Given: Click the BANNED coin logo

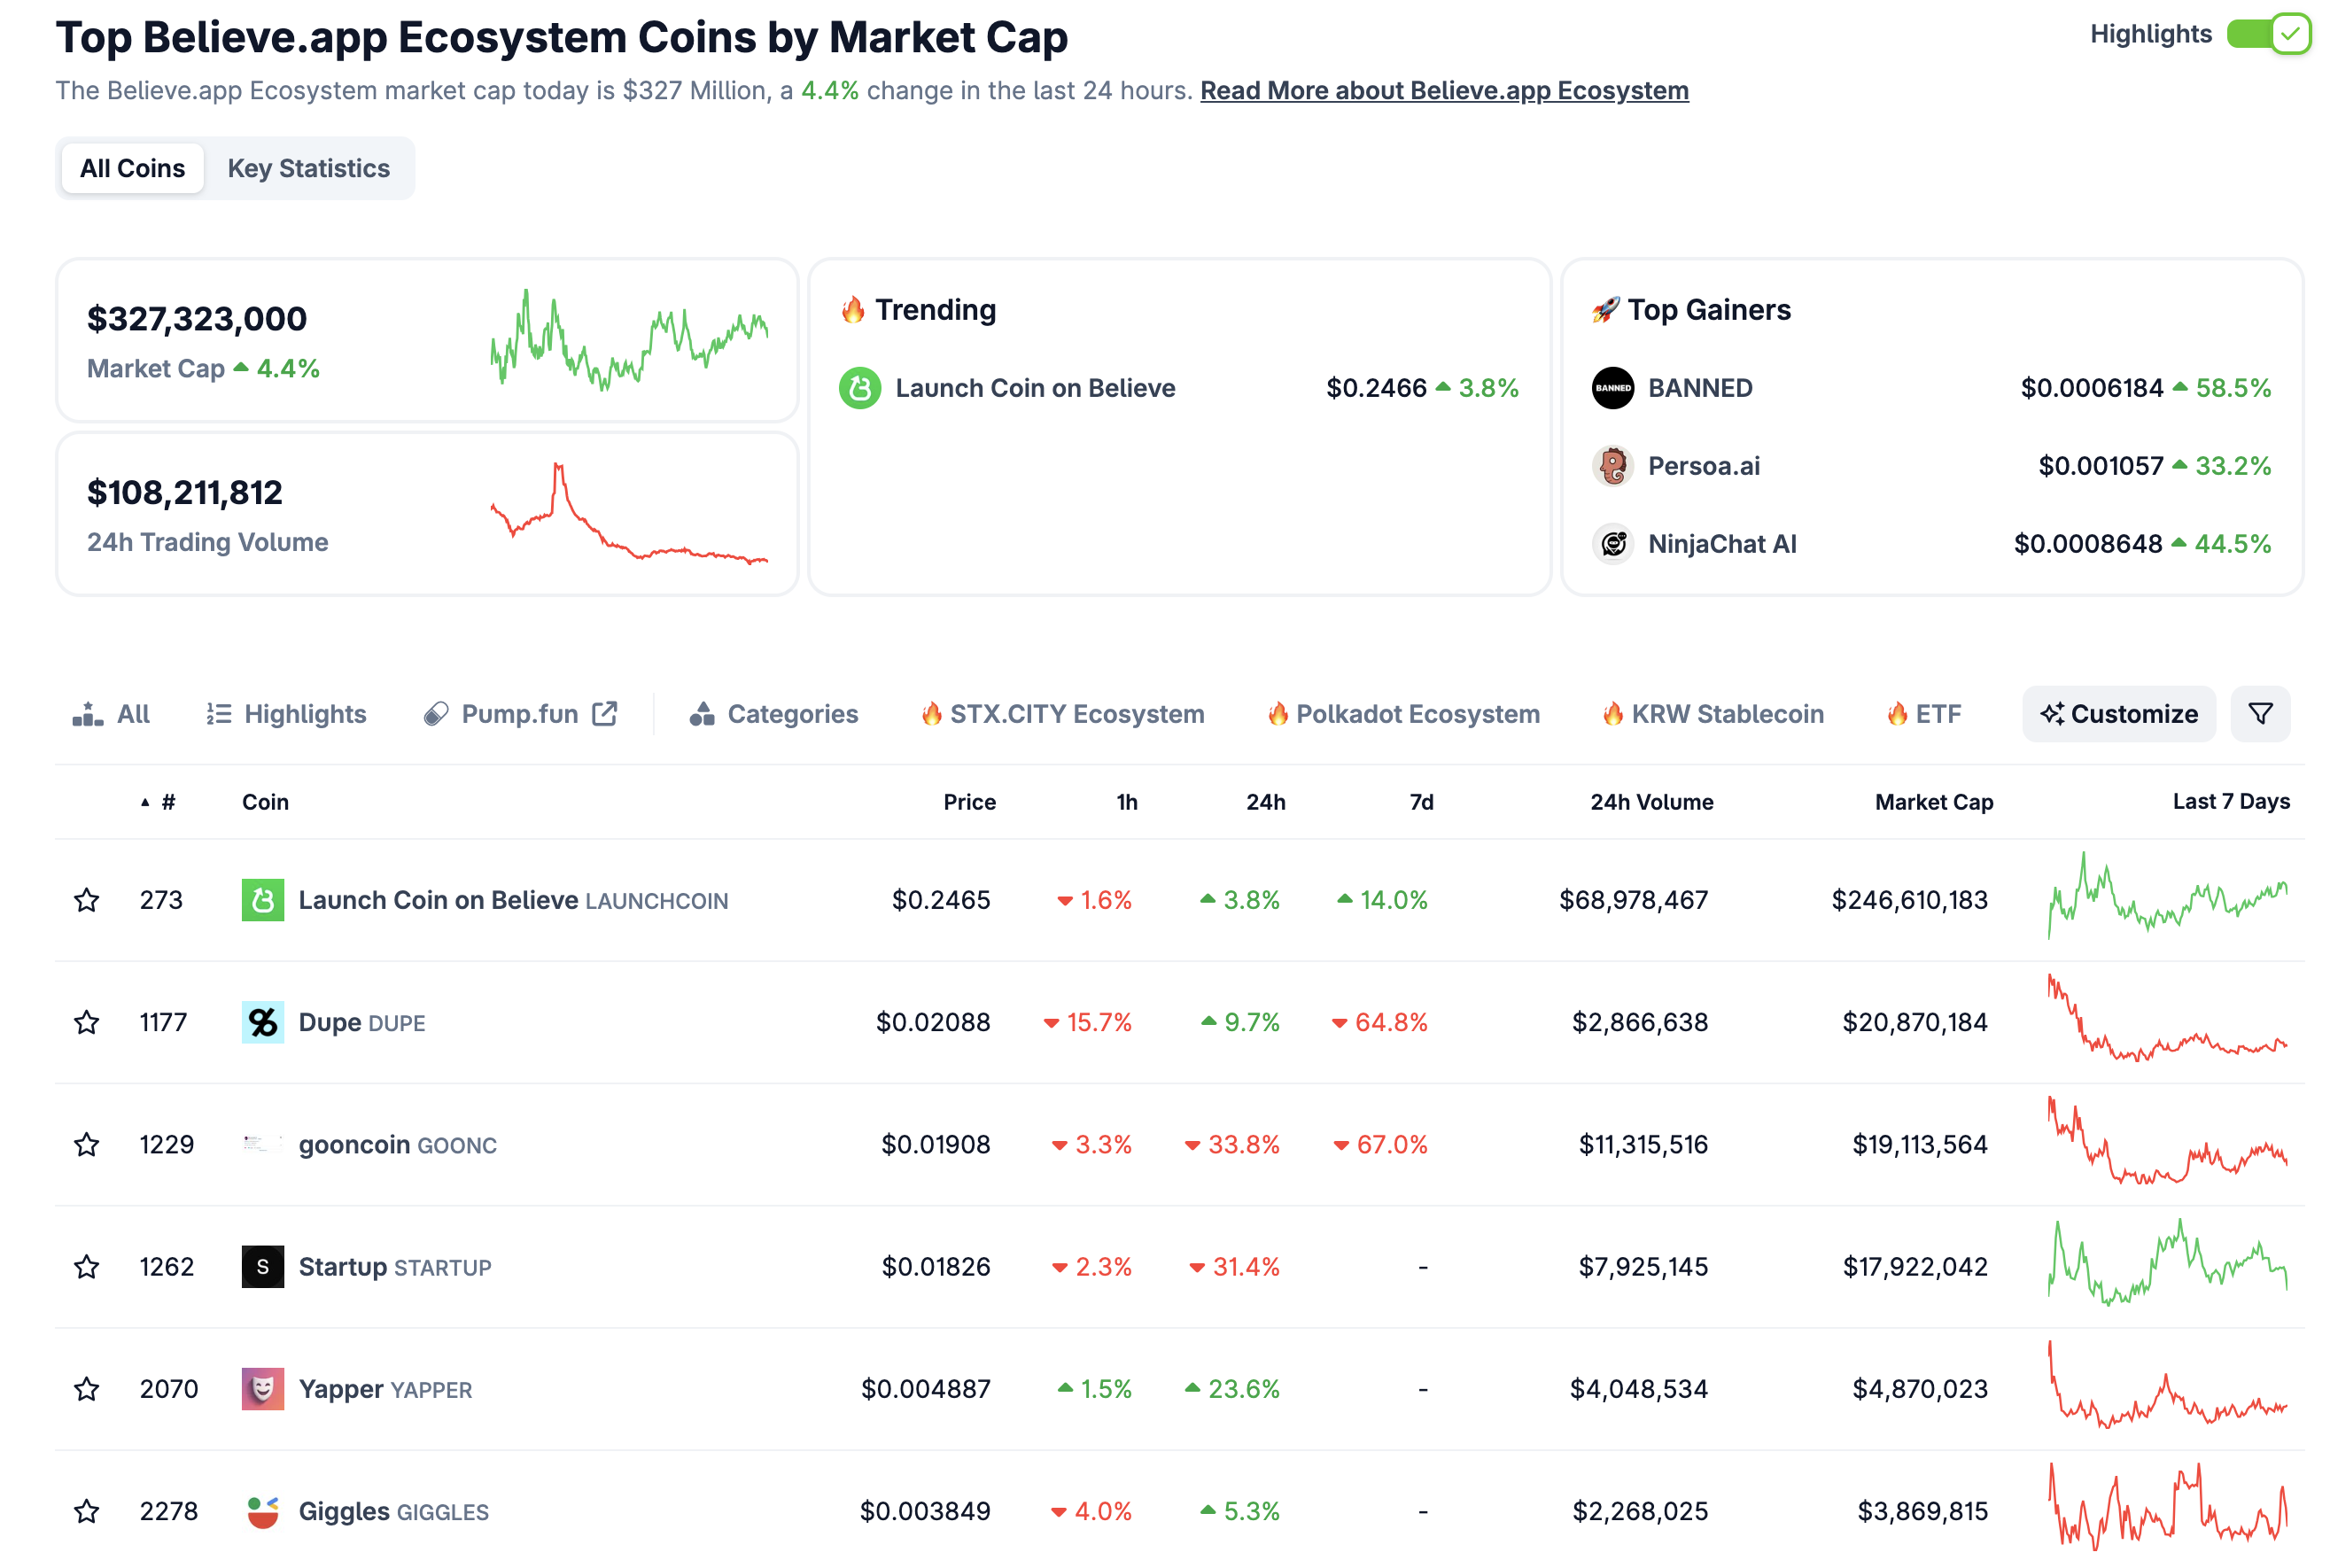Looking at the screenshot, I should click(1612, 388).
